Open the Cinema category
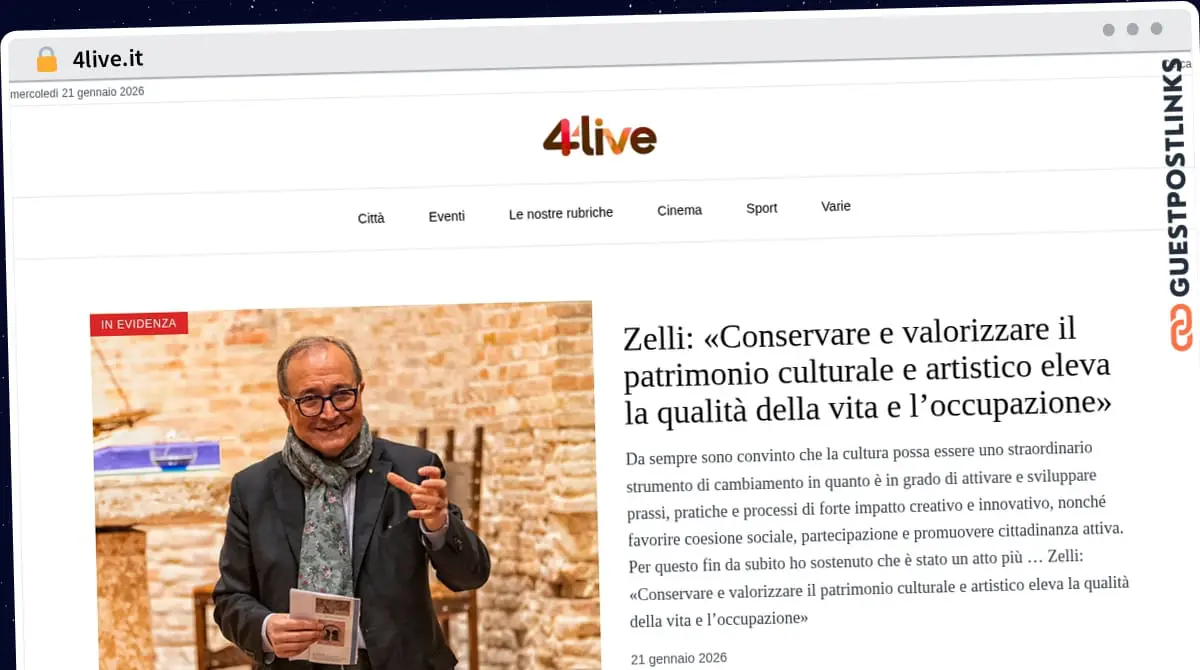1200x670 pixels. 680,210
